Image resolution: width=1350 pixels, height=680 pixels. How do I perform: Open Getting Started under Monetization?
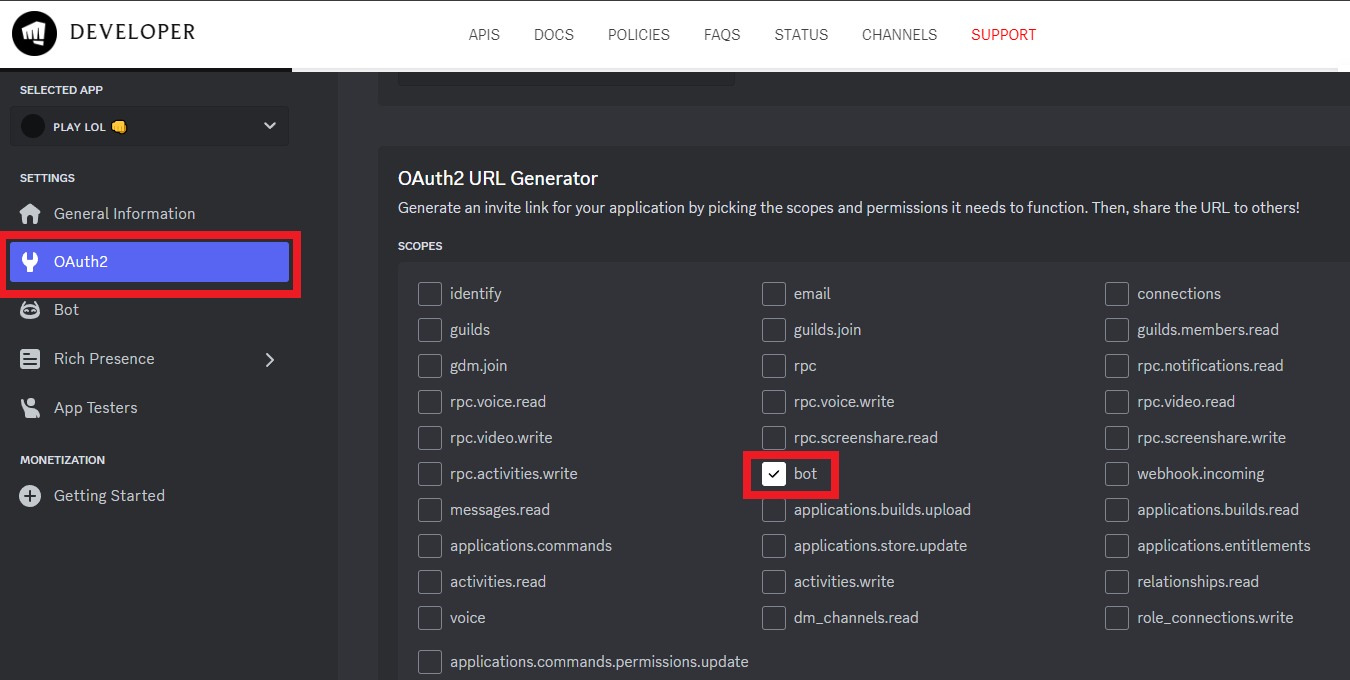[150, 496]
